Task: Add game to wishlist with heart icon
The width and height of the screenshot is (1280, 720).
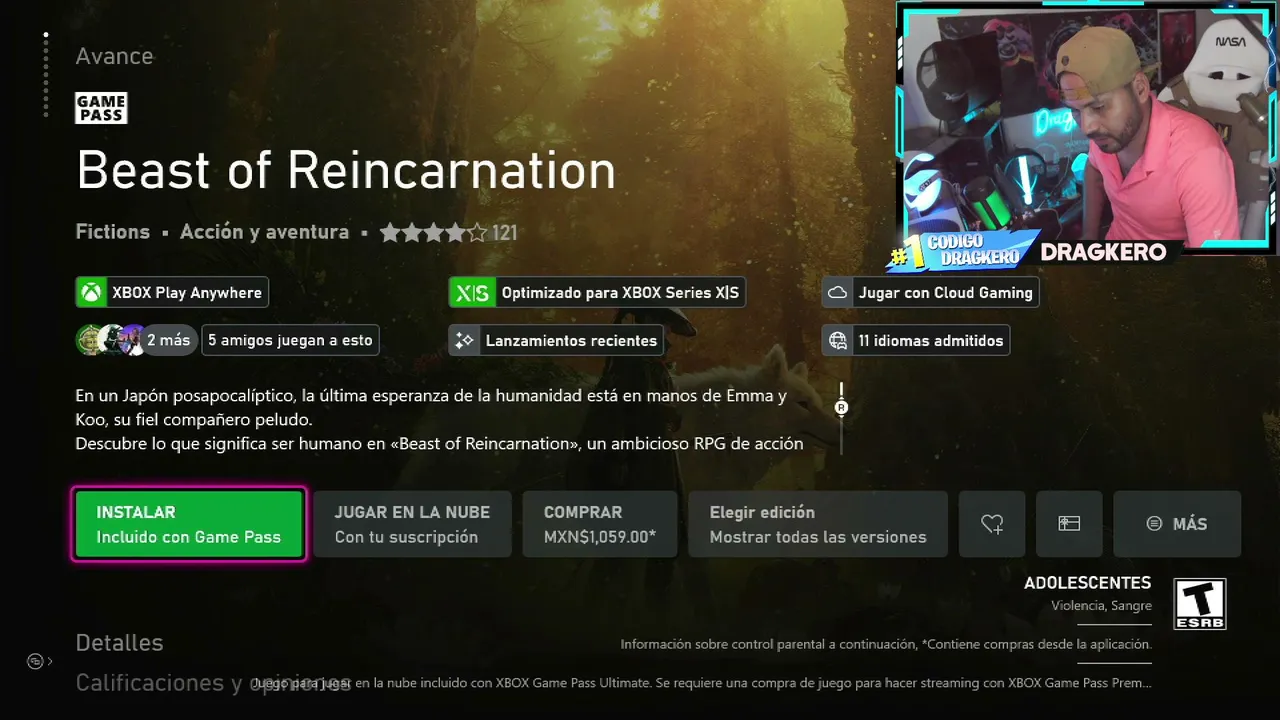Action: pyautogui.click(x=992, y=524)
